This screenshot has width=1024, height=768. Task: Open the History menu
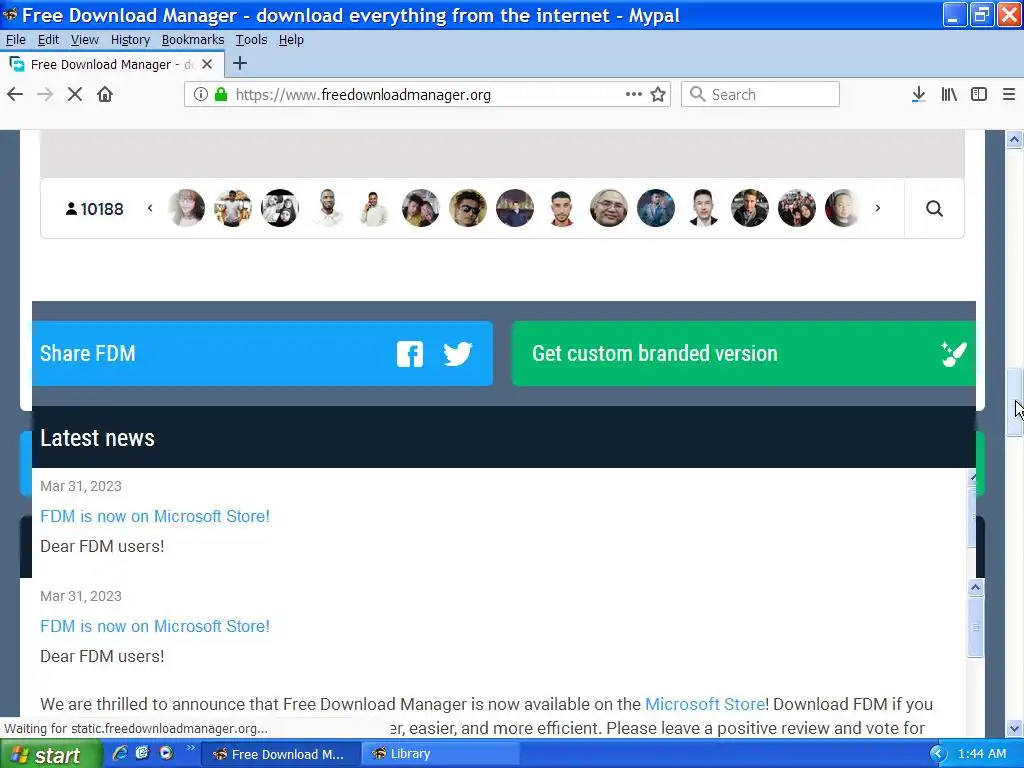[x=130, y=40]
